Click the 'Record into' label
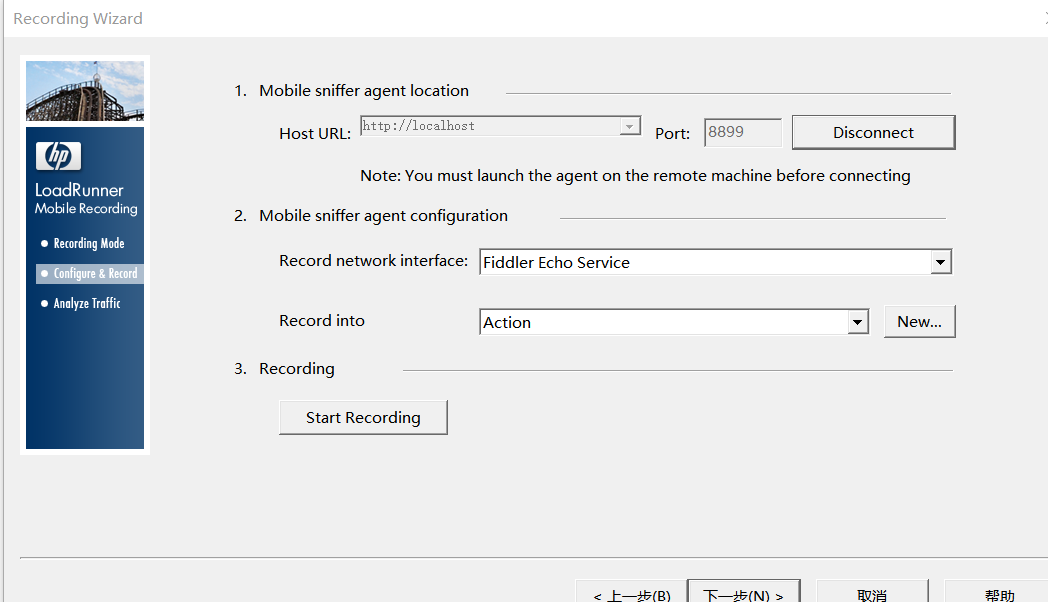Screen dimensions: 1048x602 pos(321,321)
